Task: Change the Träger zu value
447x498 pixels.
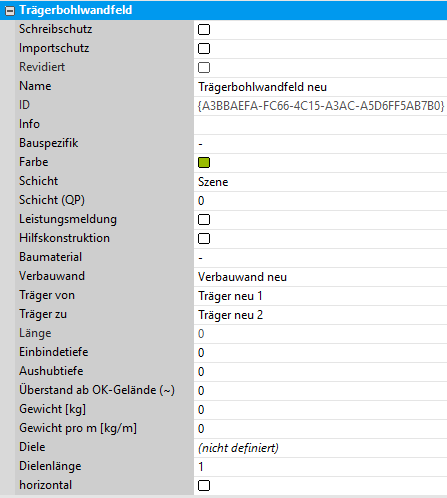Action: click(x=320, y=315)
